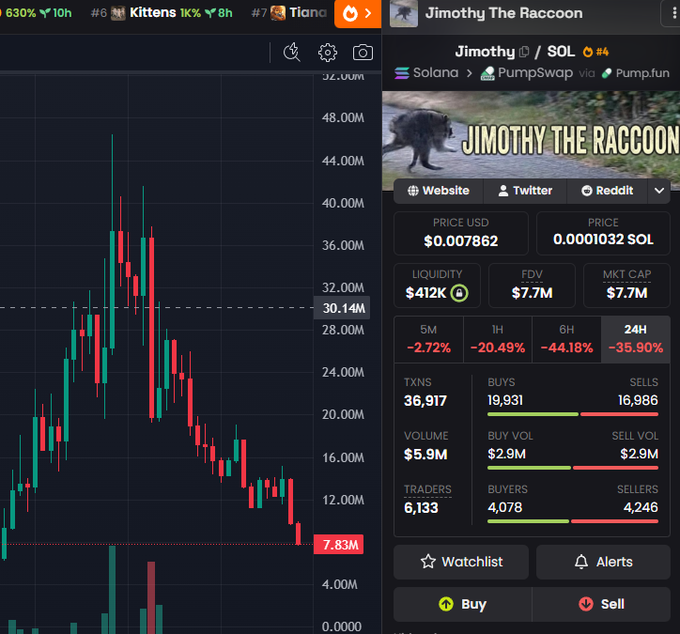Click the buyers versus sellers ratio bar
The width and height of the screenshot is (680, 634).
(573, 521)
